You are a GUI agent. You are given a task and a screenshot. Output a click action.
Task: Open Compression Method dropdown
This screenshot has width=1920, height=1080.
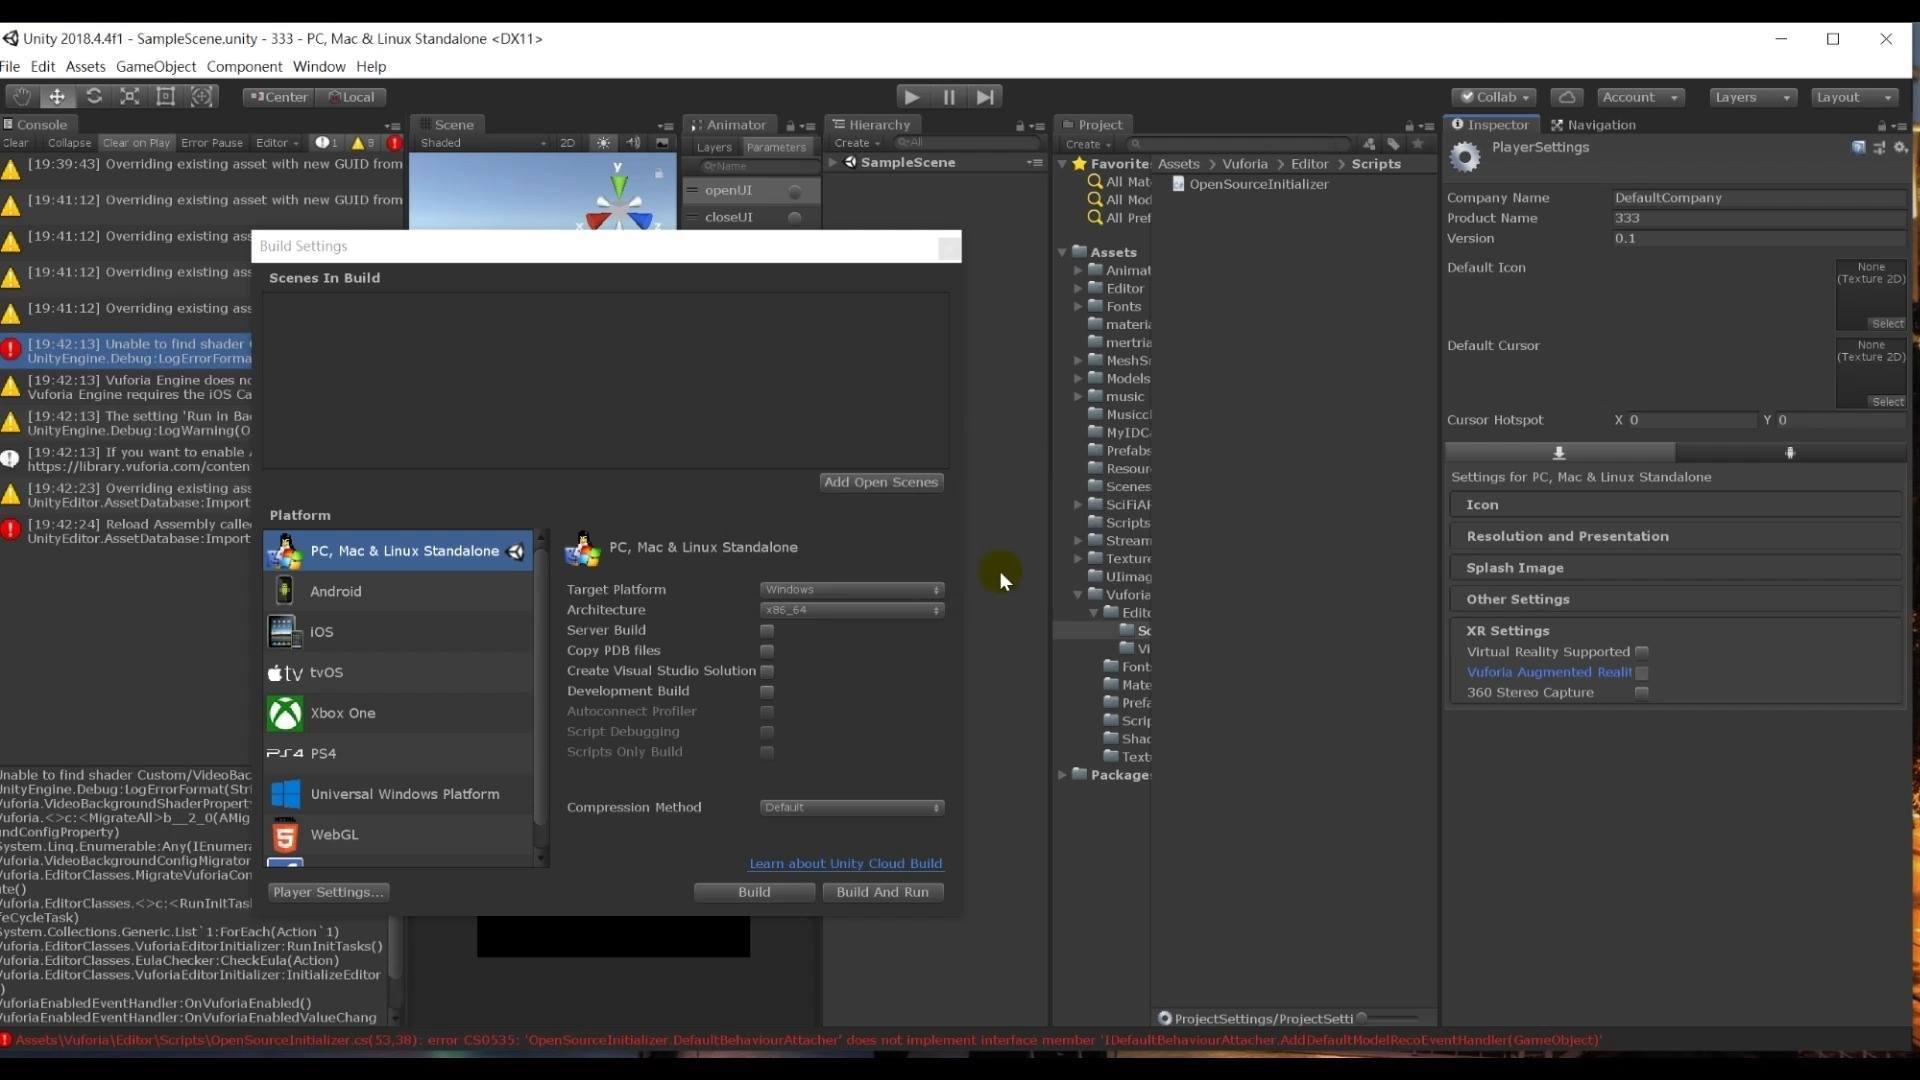point(852,808)
